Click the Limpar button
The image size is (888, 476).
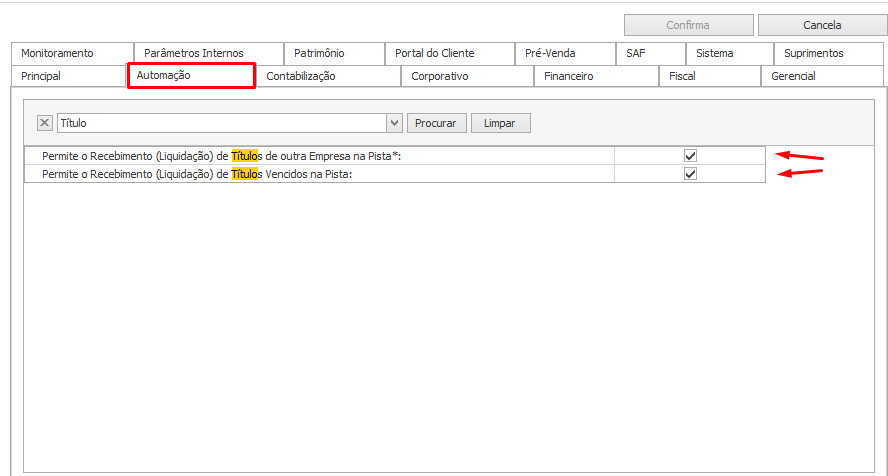(x=501, y=123)
